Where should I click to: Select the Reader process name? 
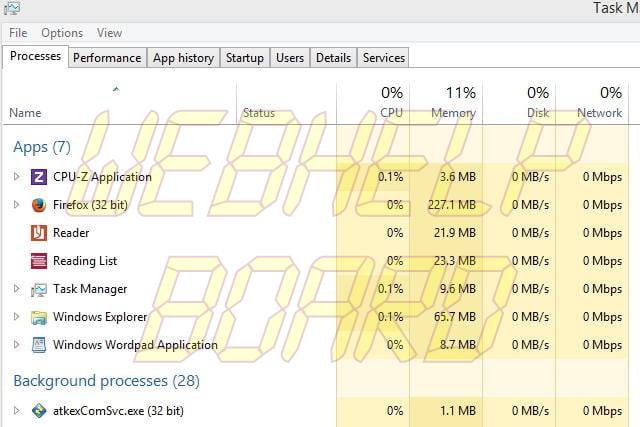71,233
